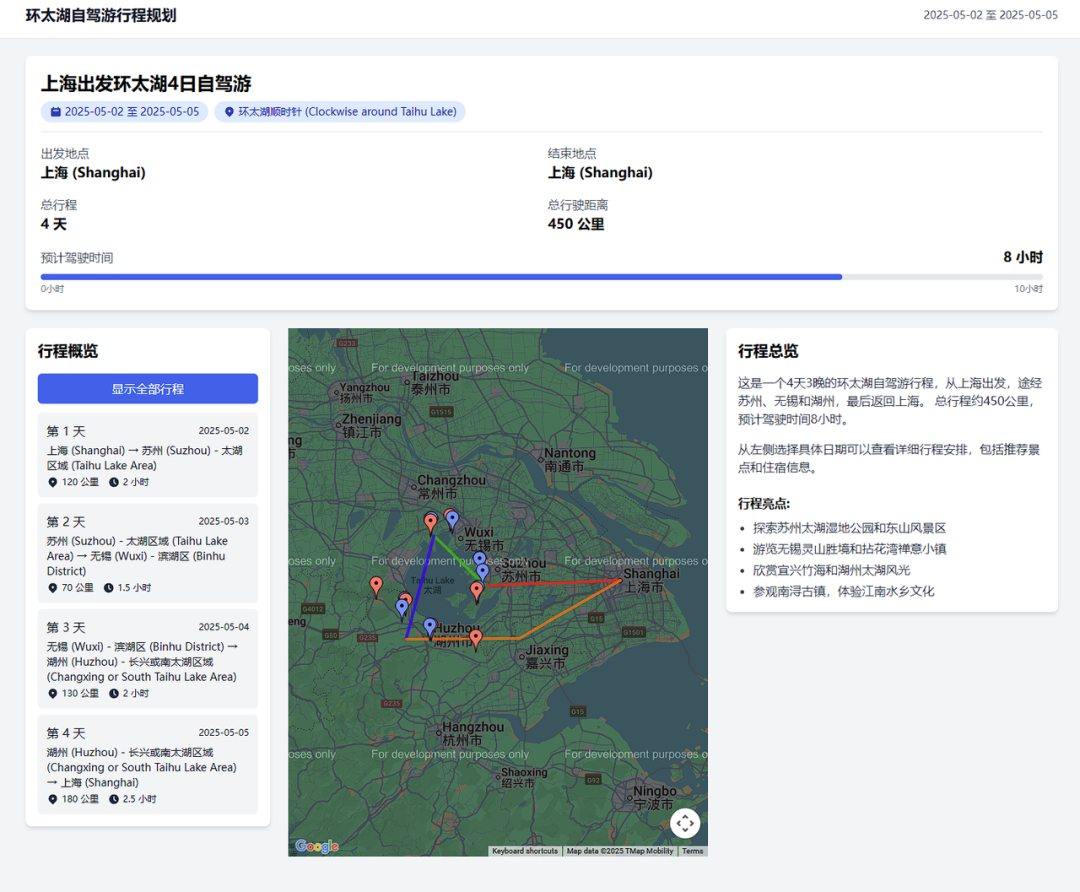Click the red marker west of Taihu Lake

pos(376,584)
